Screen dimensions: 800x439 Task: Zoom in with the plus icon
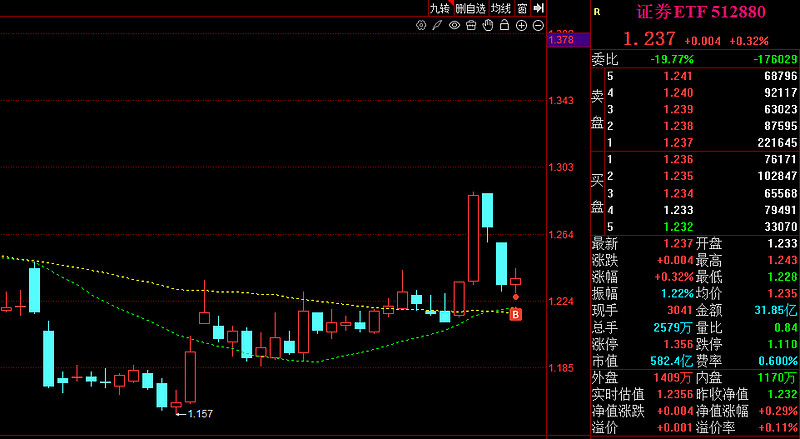521,25
